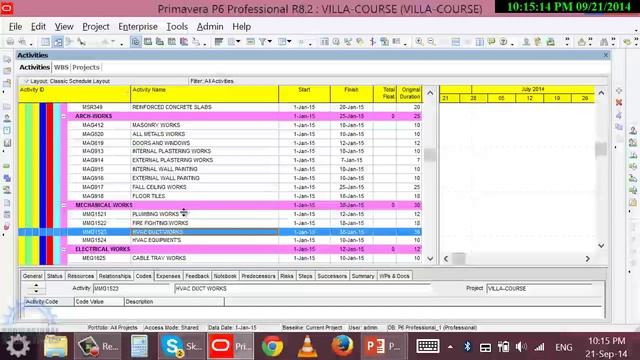Open the WPs & Docs details tab
This screenshot has width=640, height=360.
[x=394, y=276]
